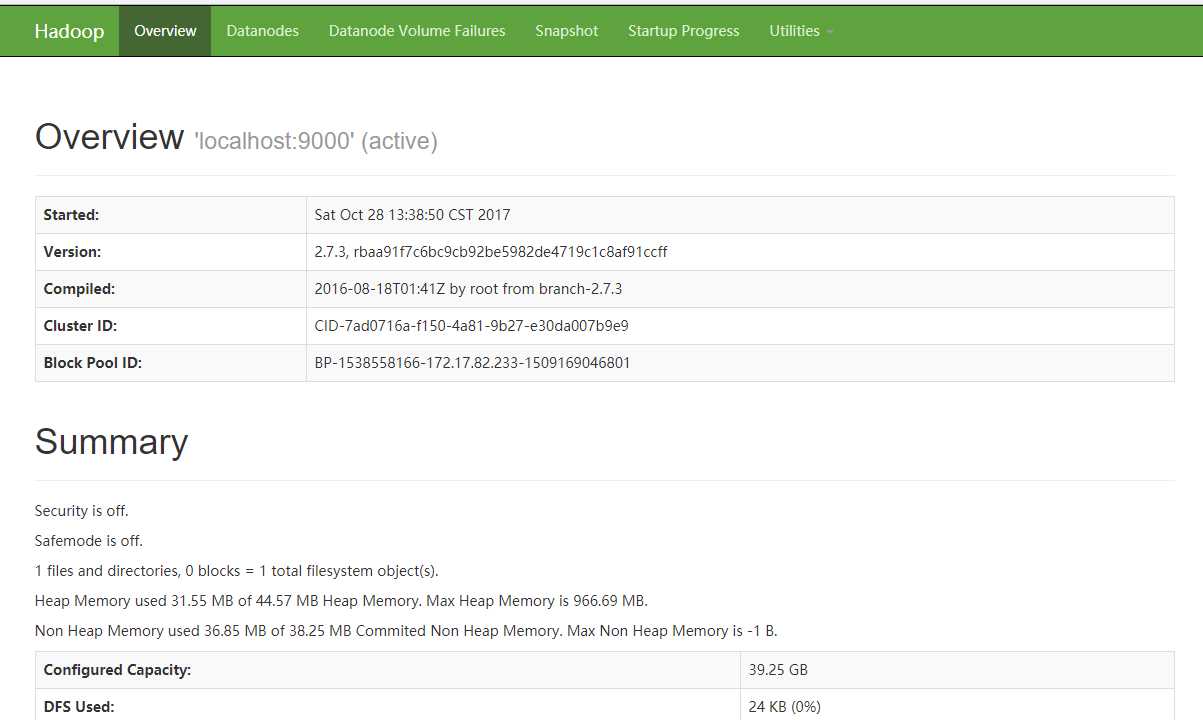The width and height of the screenshot is (1203, 720).
Task: Select the 39.25 GB capacity value
Action: point(778,670)
